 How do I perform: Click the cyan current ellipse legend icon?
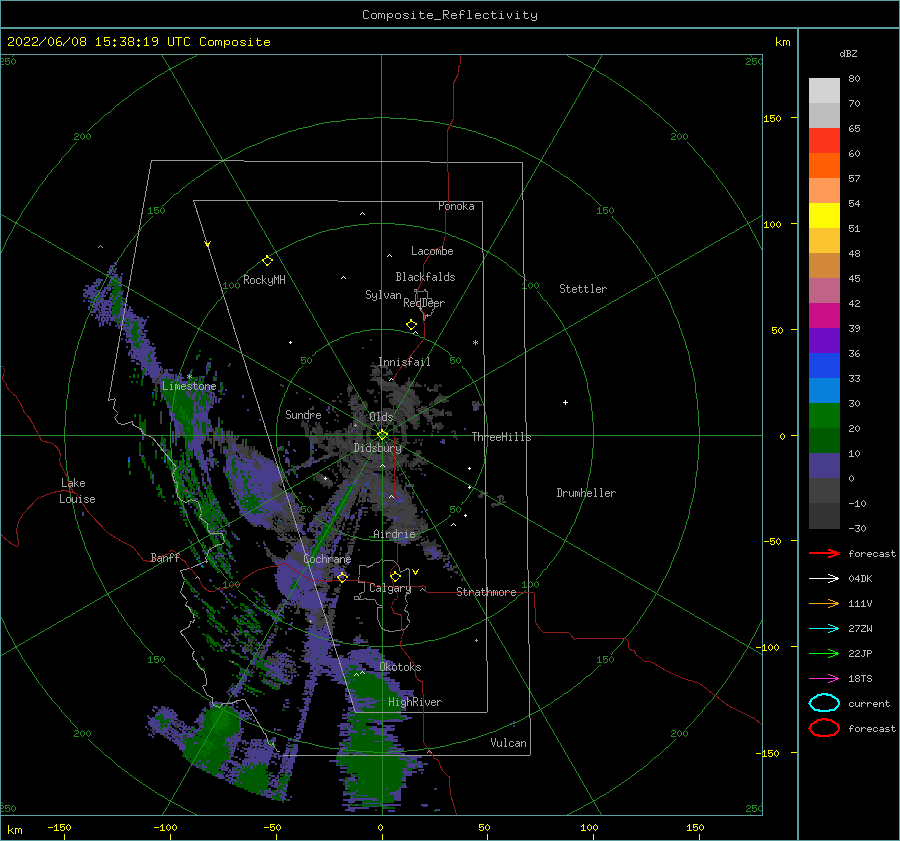[824, 703]
